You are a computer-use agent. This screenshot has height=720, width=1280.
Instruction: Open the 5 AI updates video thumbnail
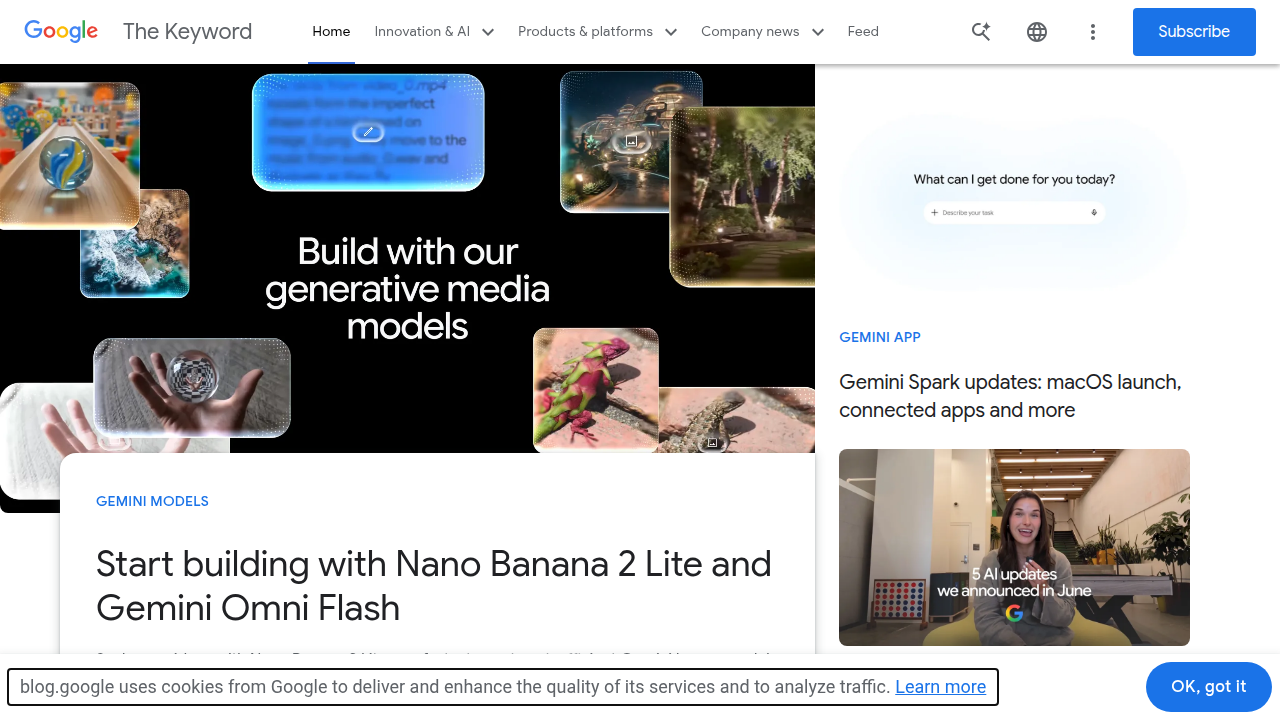click(x=1014, y=547)
